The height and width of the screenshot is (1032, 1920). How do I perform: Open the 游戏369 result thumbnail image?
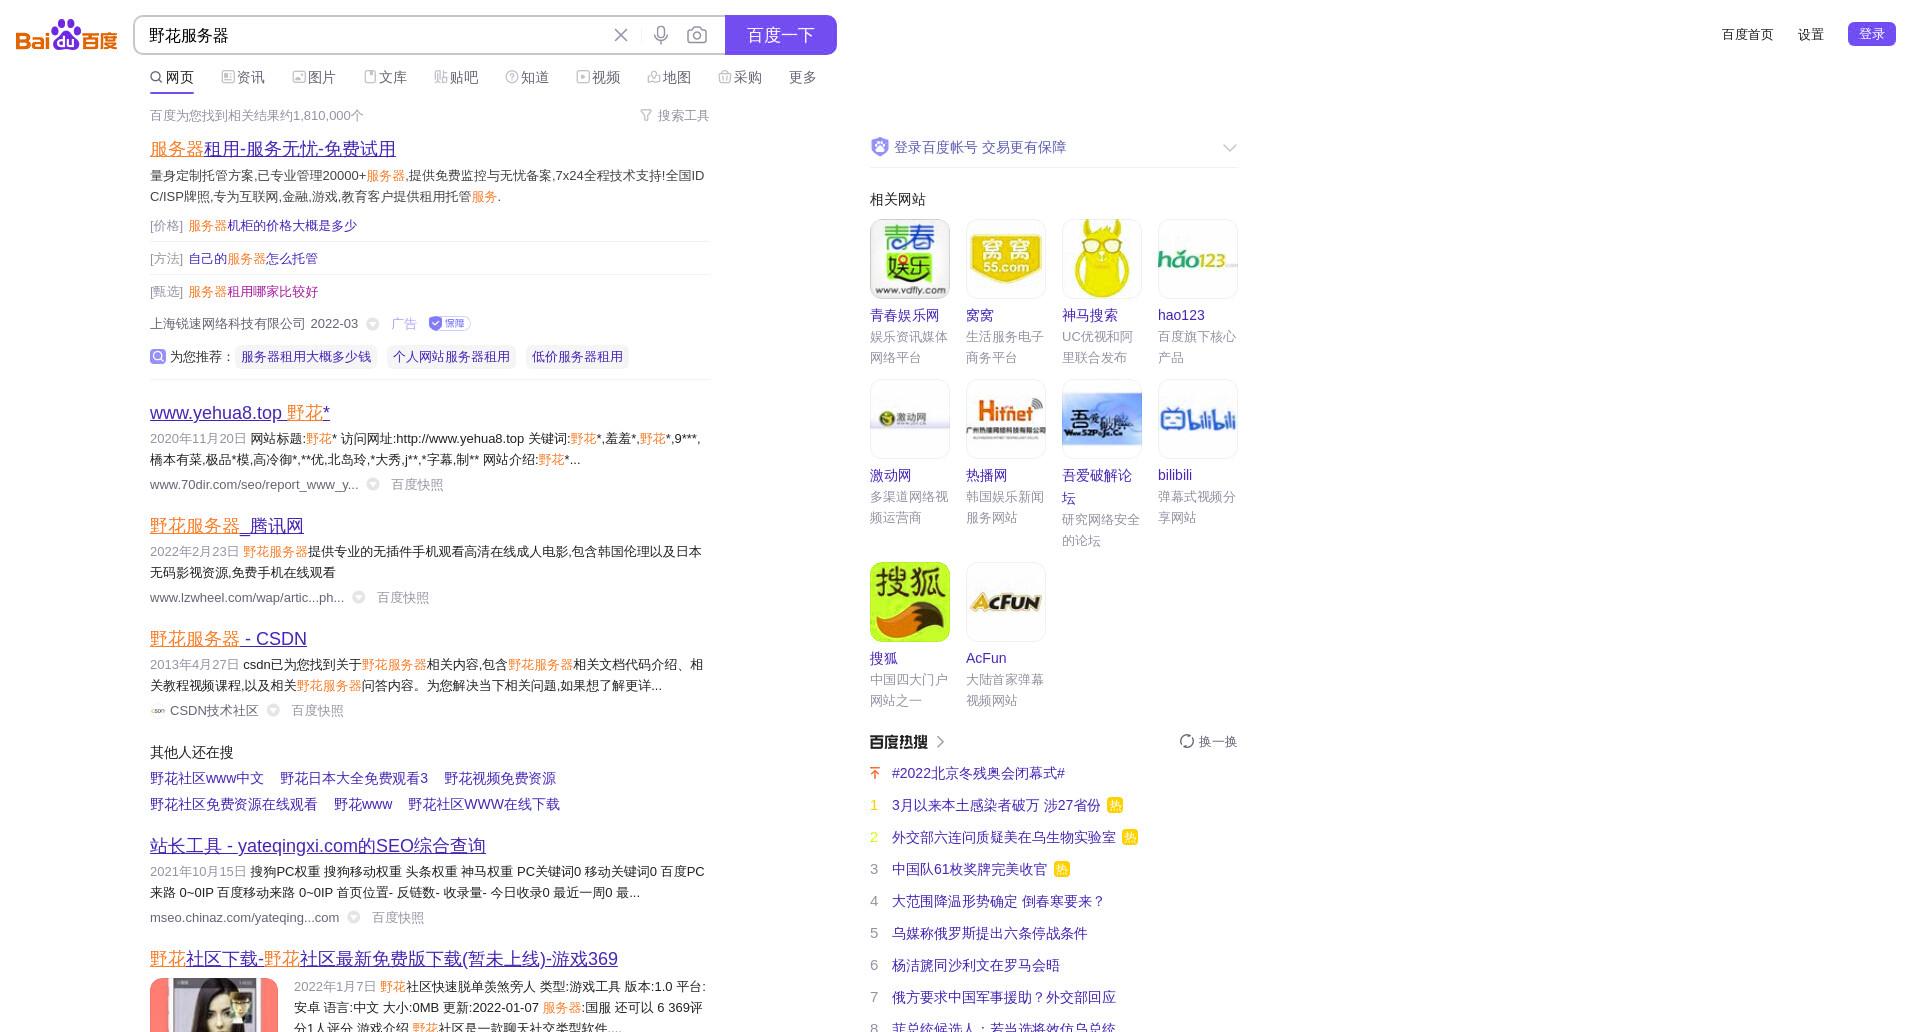pyautogui.click(x=214, y=1005)
